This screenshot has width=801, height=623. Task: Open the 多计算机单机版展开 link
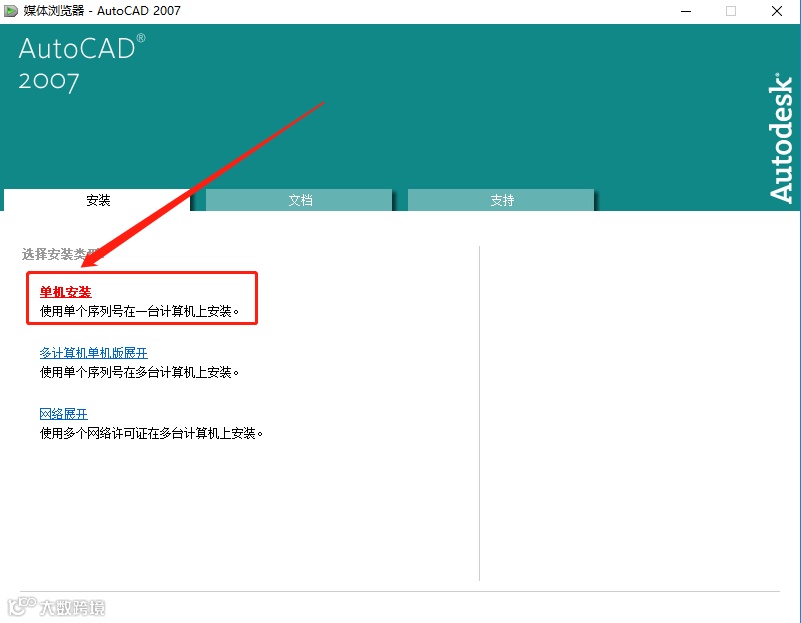pyautogui.click(x=93, y=353)
